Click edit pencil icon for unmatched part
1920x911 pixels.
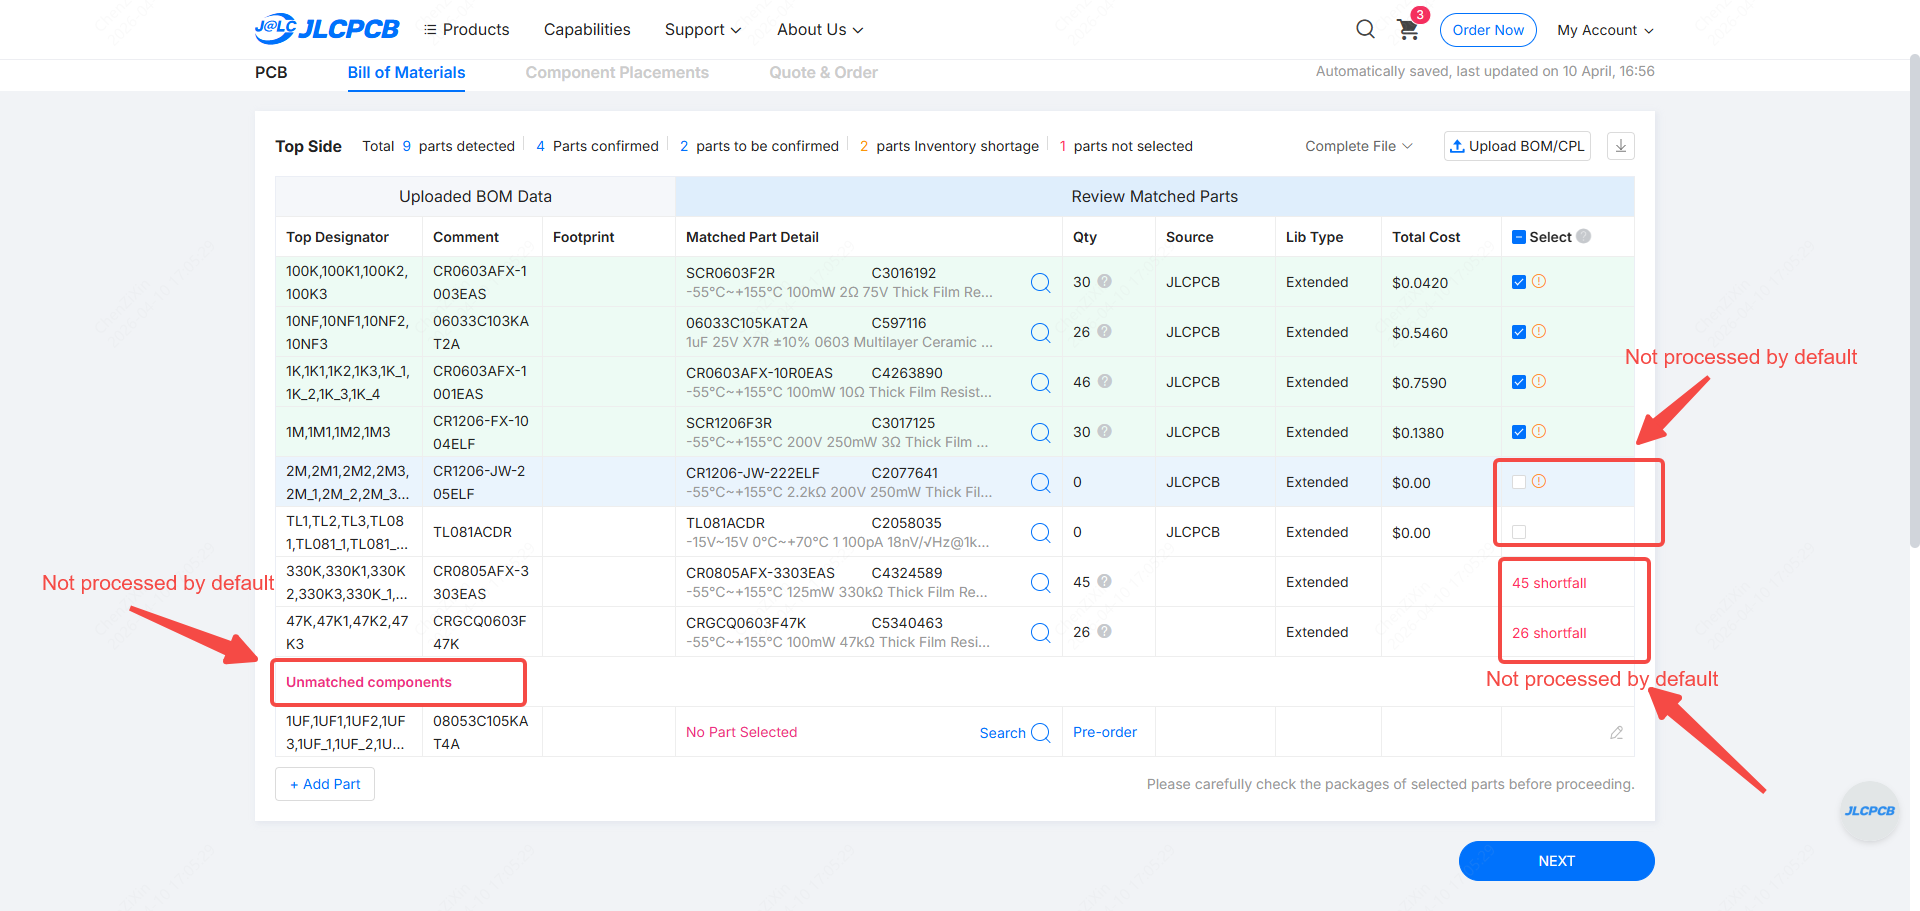(x=1616, y=733)
